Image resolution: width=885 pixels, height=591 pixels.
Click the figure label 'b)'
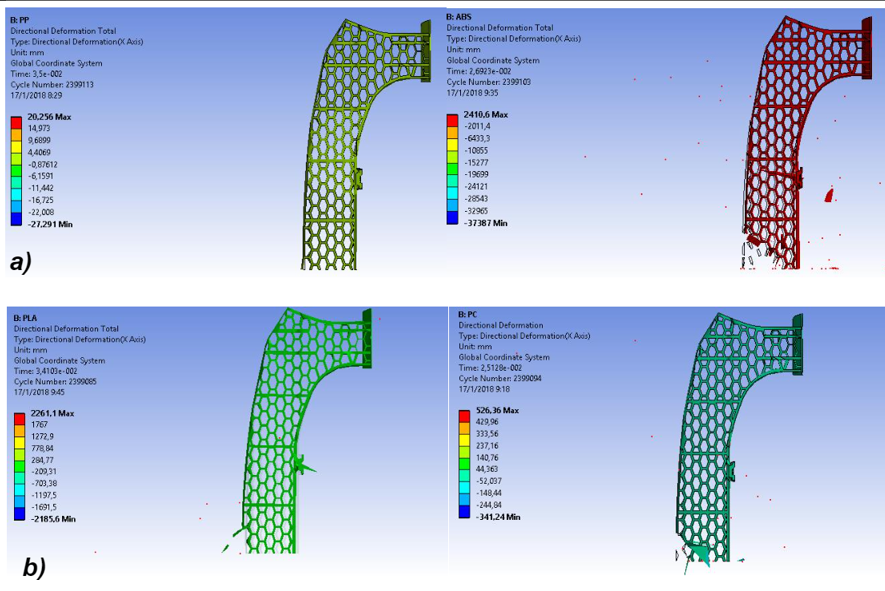[34, 568]
